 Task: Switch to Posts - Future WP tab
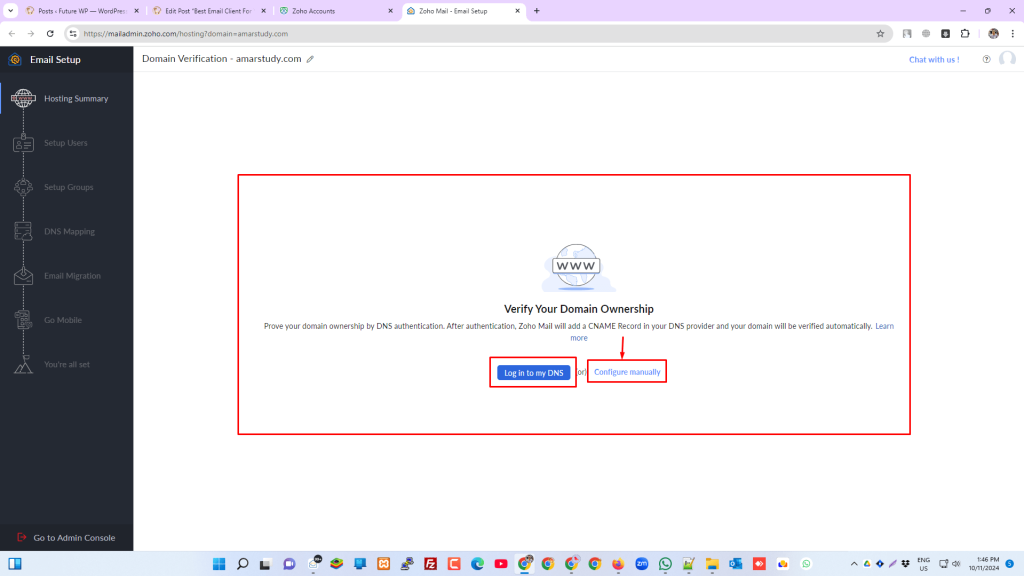tap(82, 11)
